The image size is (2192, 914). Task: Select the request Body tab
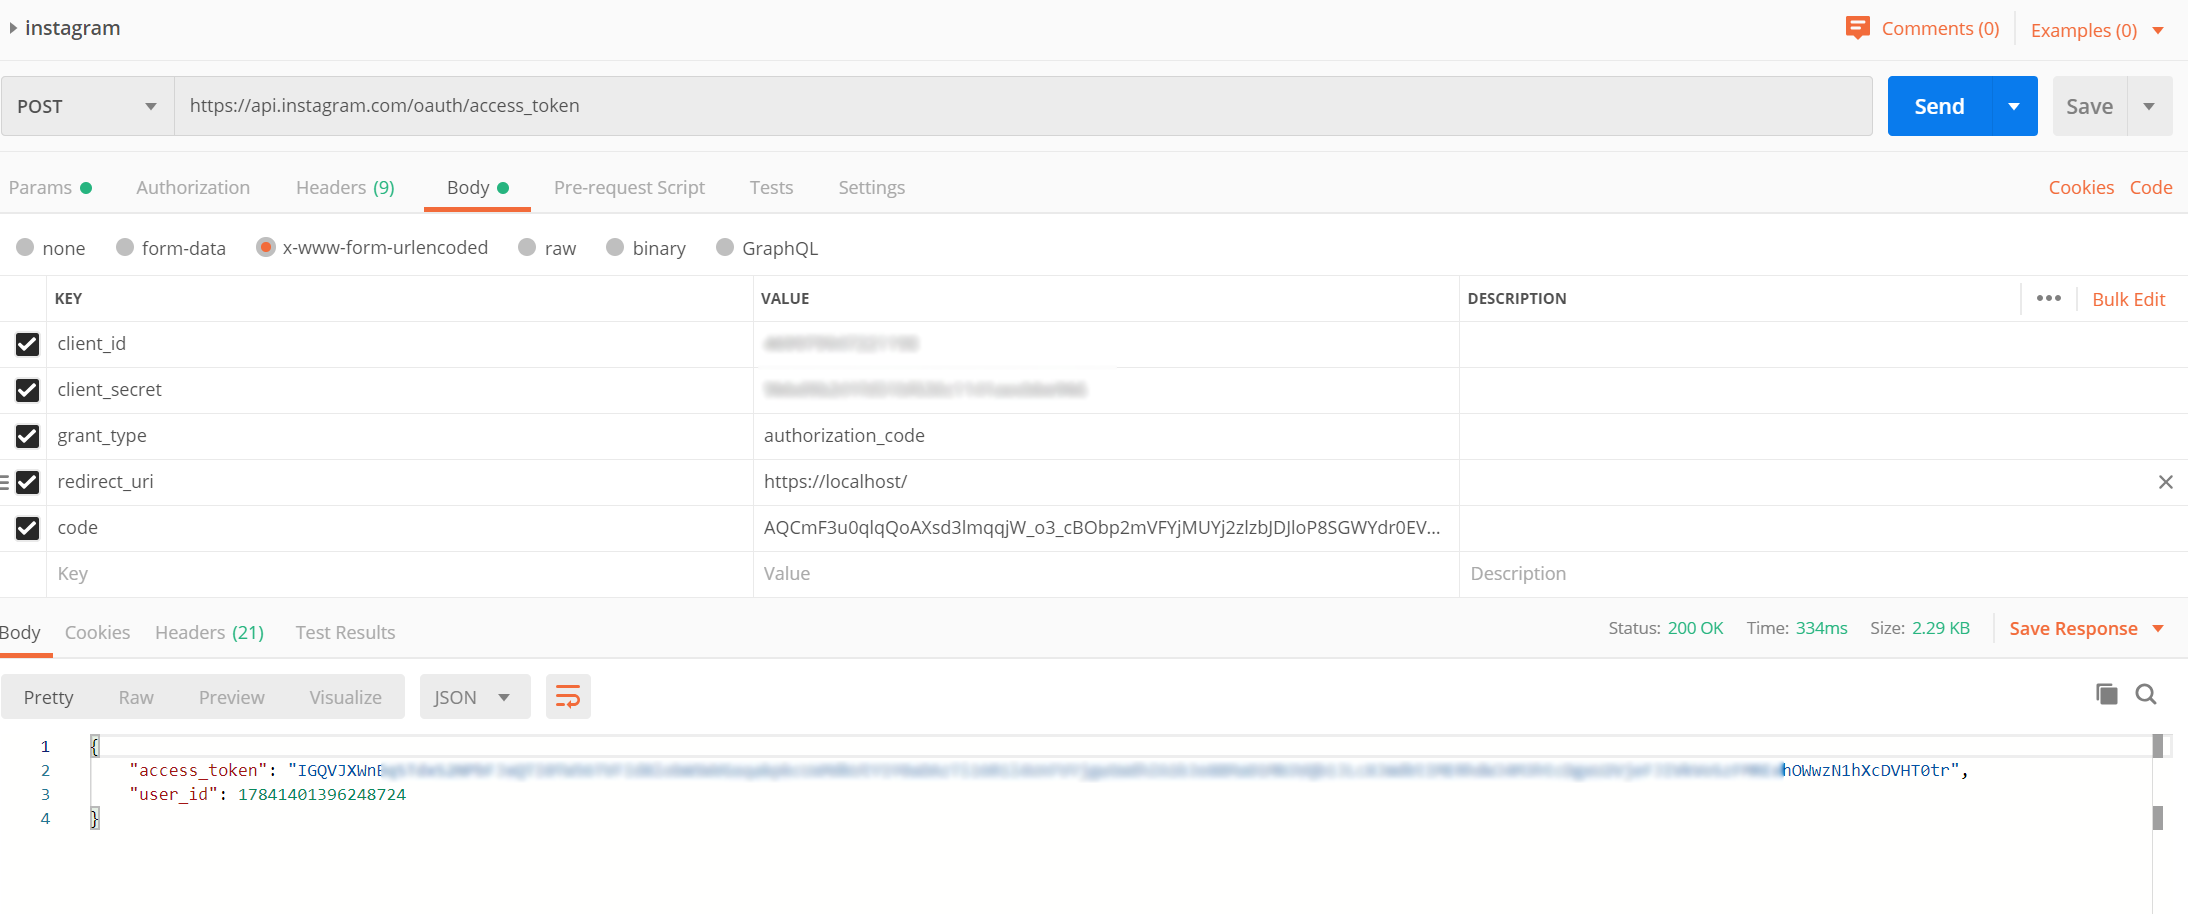click(x=477, y=188)
